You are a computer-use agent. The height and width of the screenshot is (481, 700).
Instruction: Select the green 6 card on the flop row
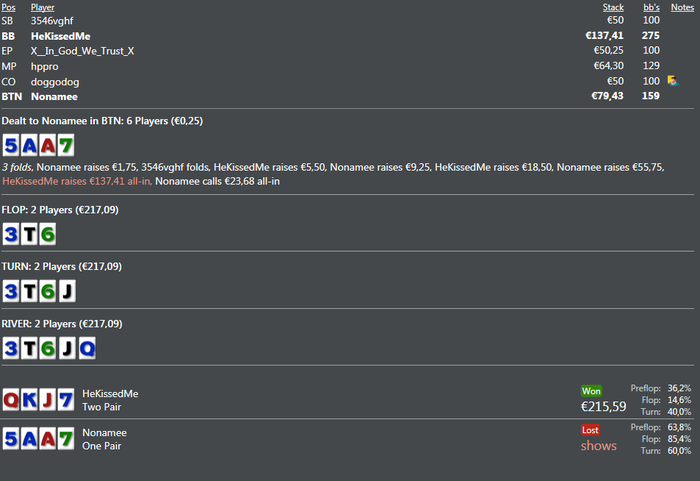pyautogui.click(x=47, y=235)
